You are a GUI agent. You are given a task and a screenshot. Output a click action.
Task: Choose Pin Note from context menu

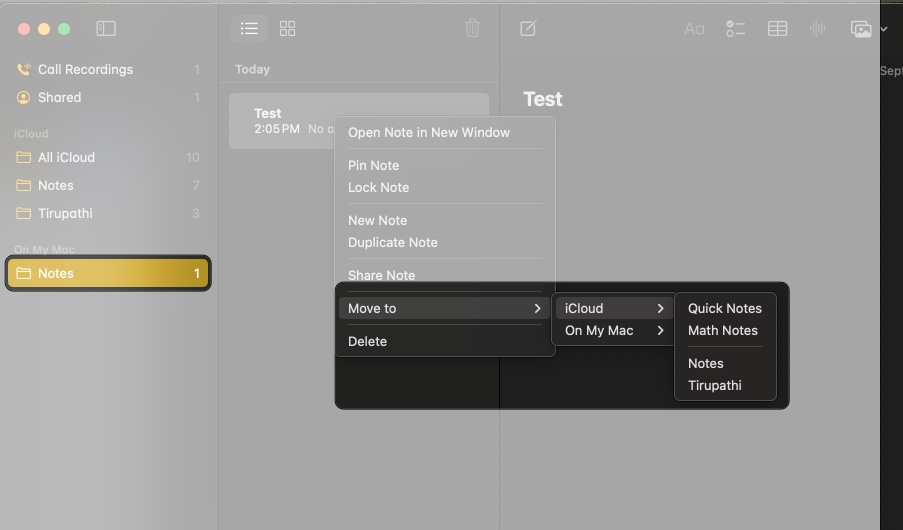click(x=374, y=166)
